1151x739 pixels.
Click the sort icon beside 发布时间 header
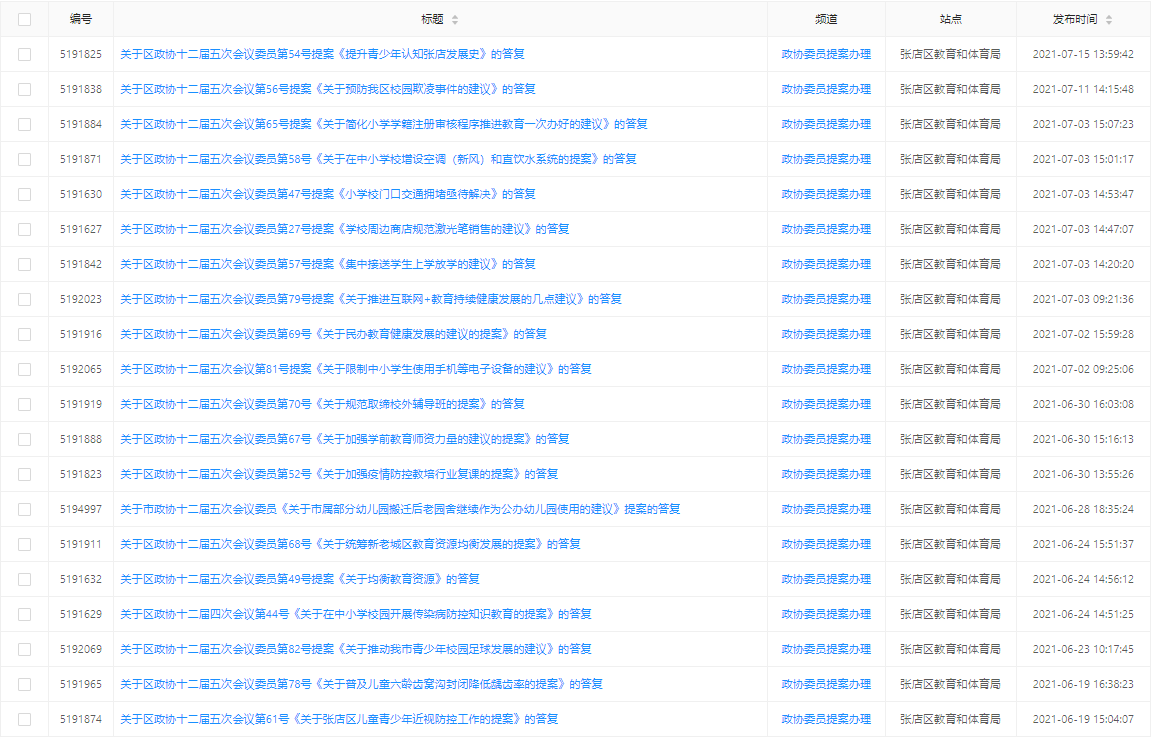[1108, 20]
